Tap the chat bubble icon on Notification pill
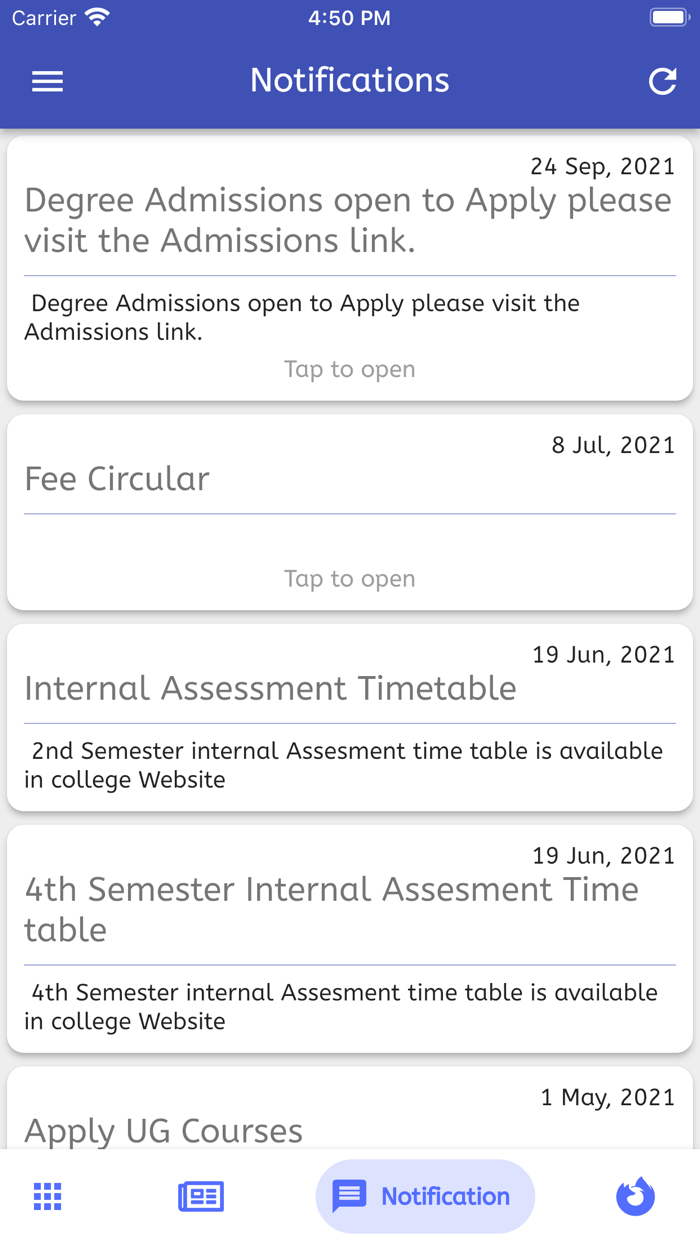Screen dimensions: 700x1244 tap(349, 1195)
